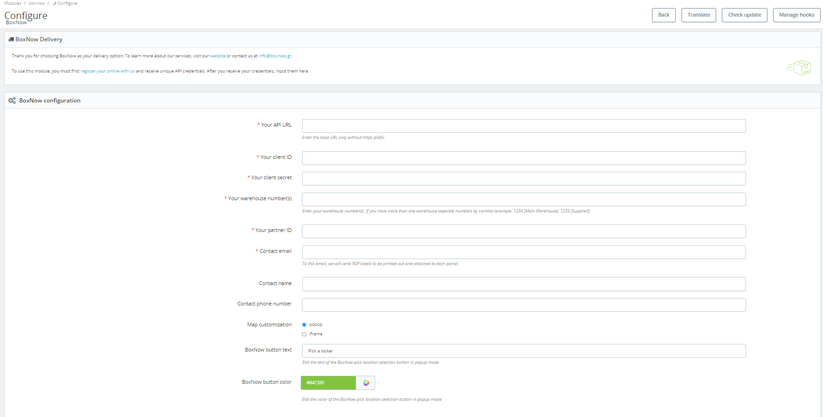Screen dimensions: 823x417
Task: Click the green button color hex field
Action: coord(328,383)
